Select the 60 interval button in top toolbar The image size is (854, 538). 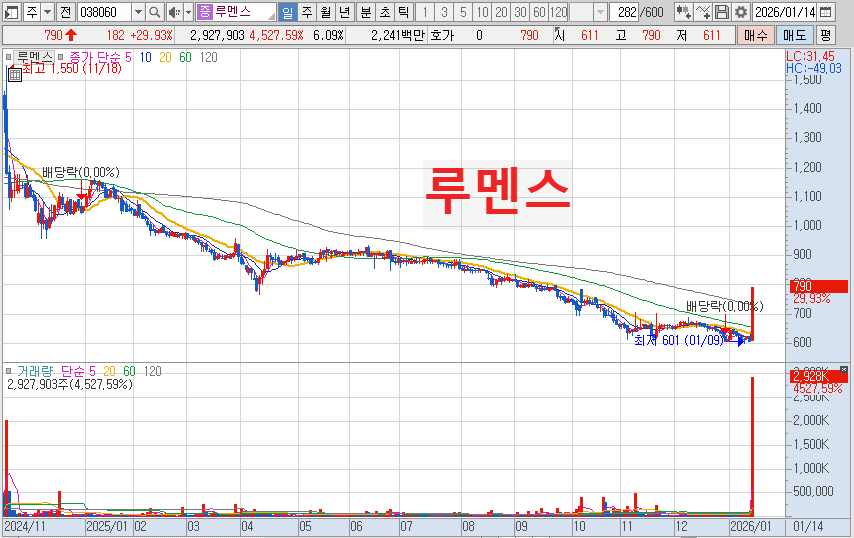tap(539, 11)
